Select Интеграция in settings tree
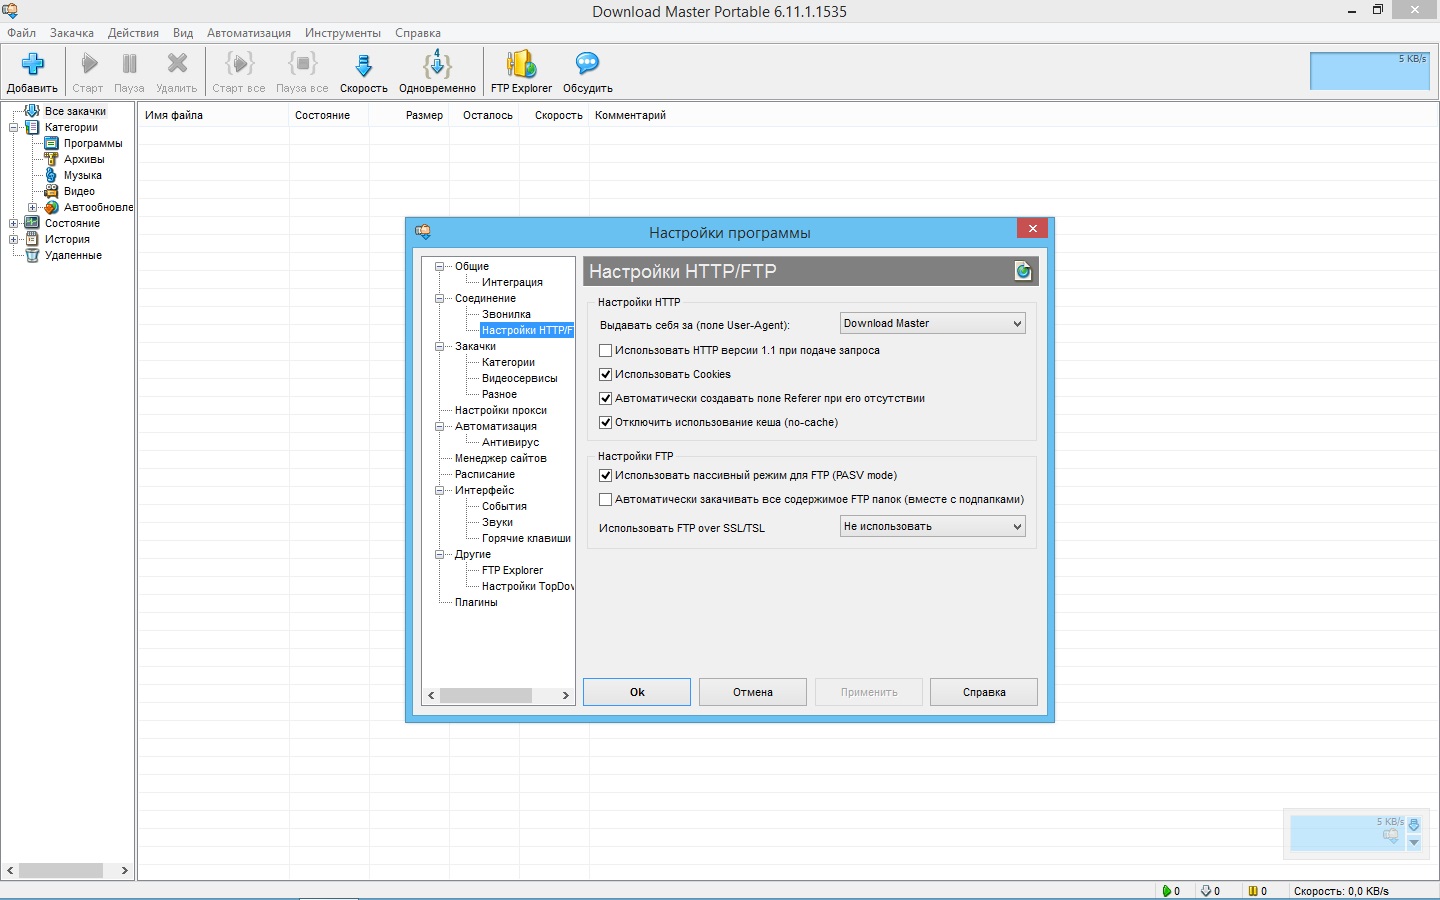 click(x=512, y=282)
